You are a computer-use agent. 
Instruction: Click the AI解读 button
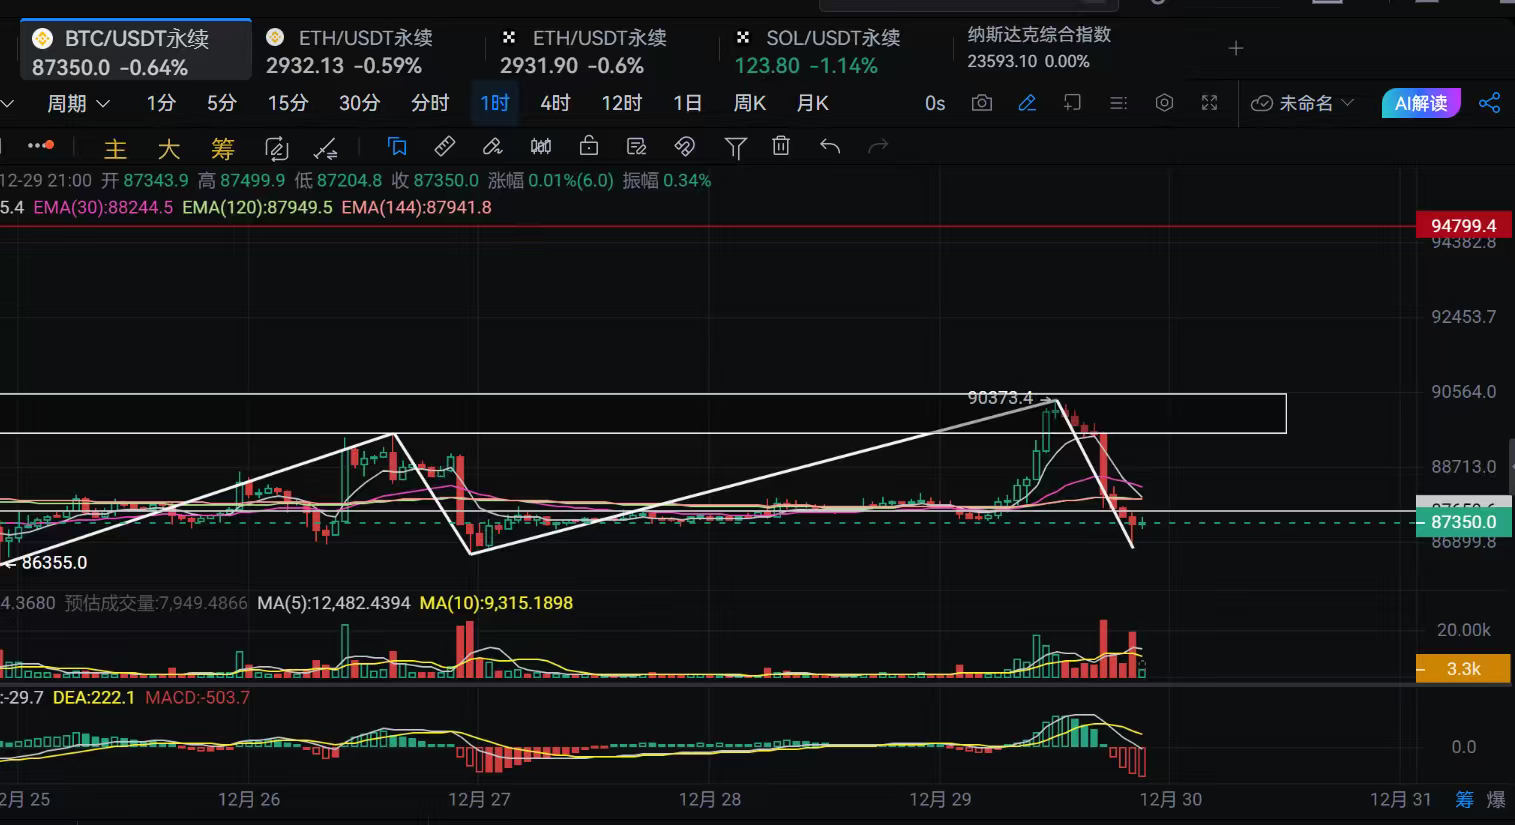pyautogui.click(x=1420, y=103)
